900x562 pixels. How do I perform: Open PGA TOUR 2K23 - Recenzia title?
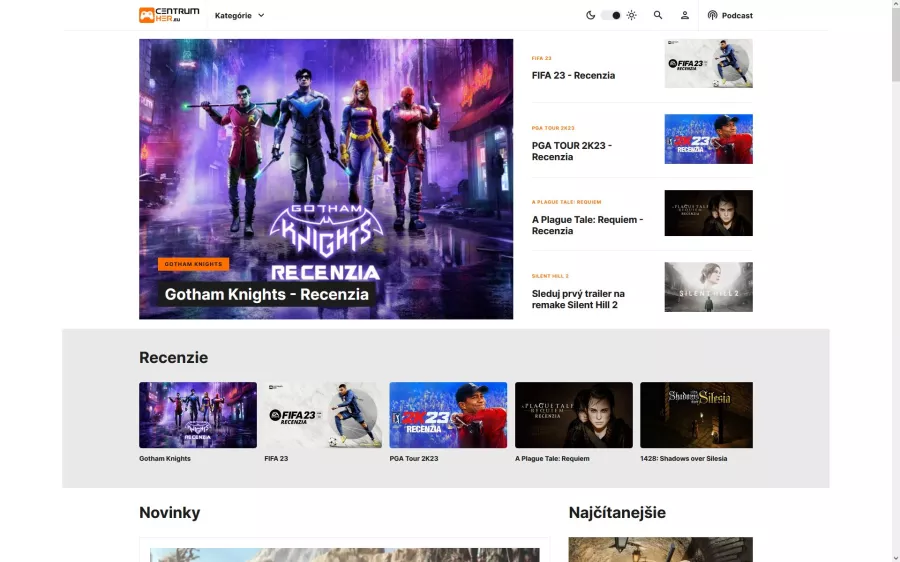(x=572, y=151)
